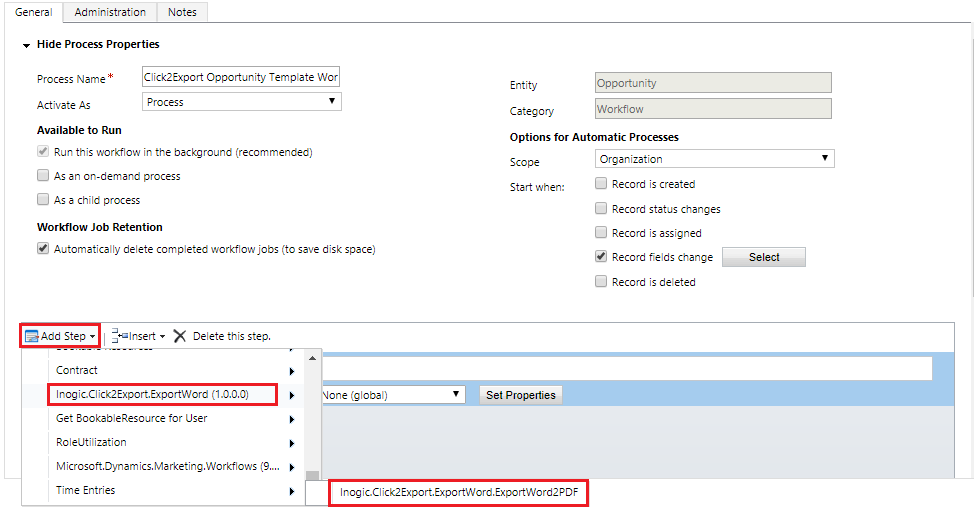Open the Scope Organization dropdown

point(714,159)
